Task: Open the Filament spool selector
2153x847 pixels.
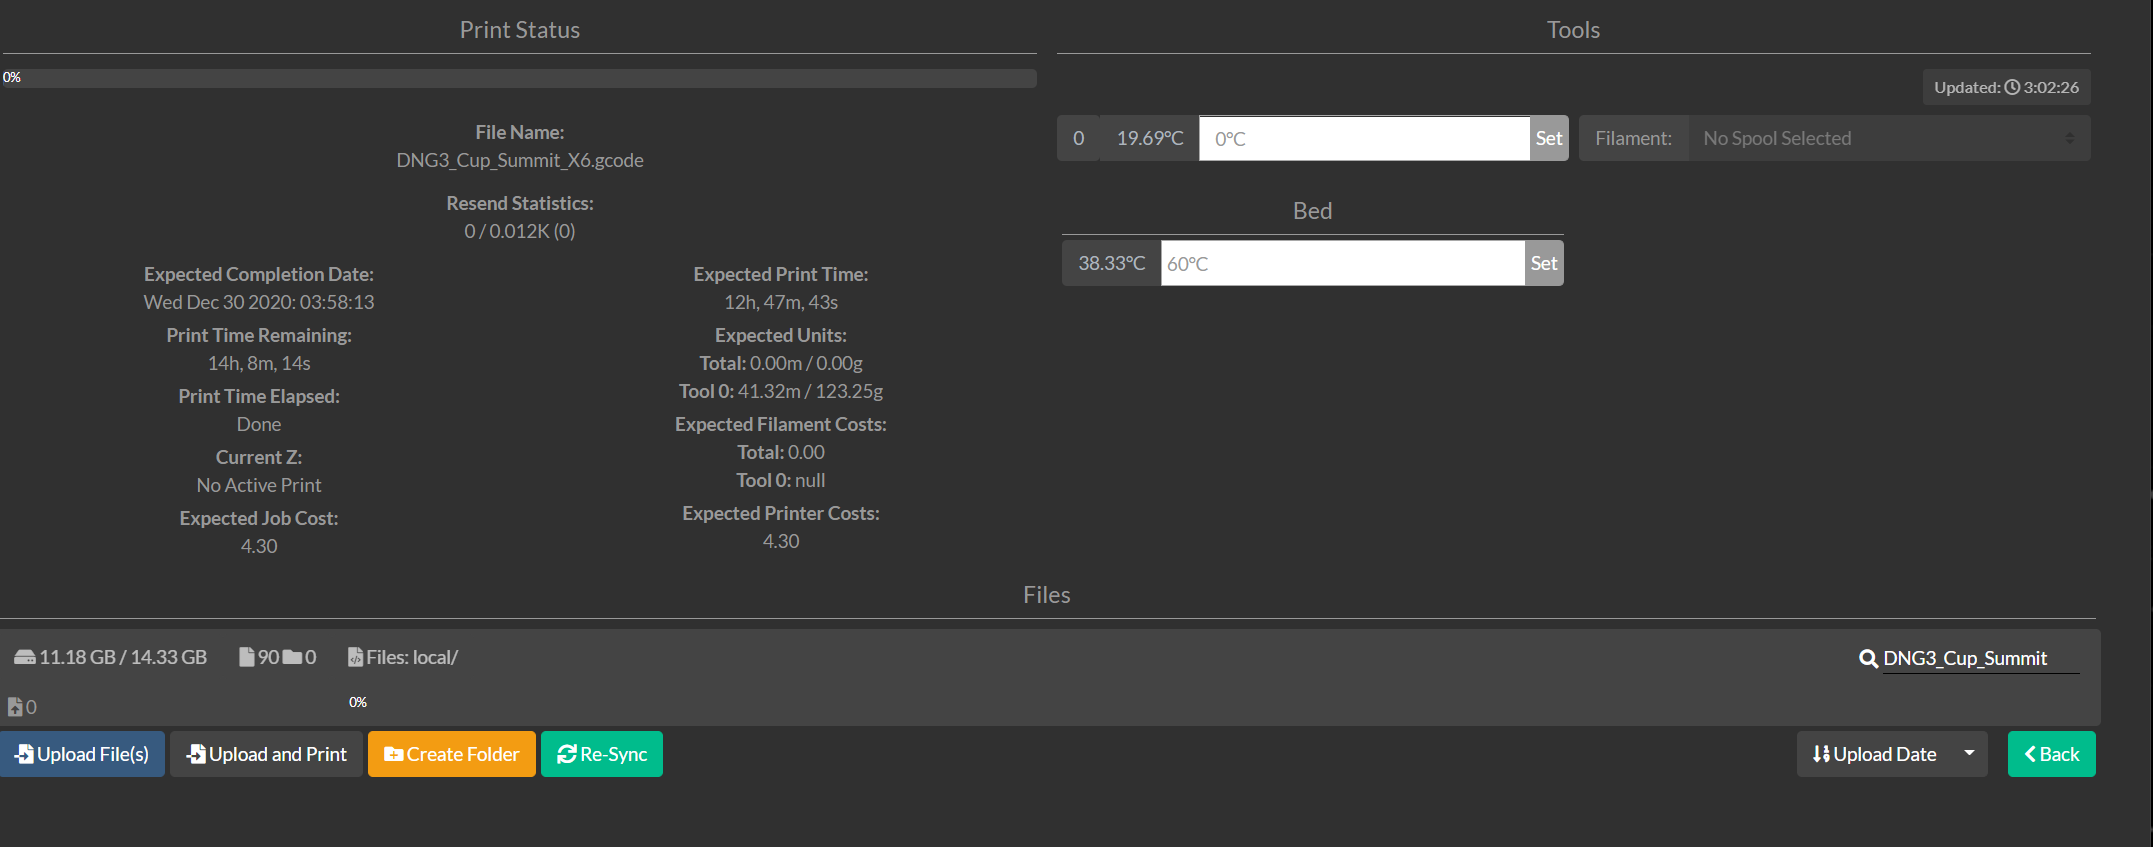Action: point(1889,138)
